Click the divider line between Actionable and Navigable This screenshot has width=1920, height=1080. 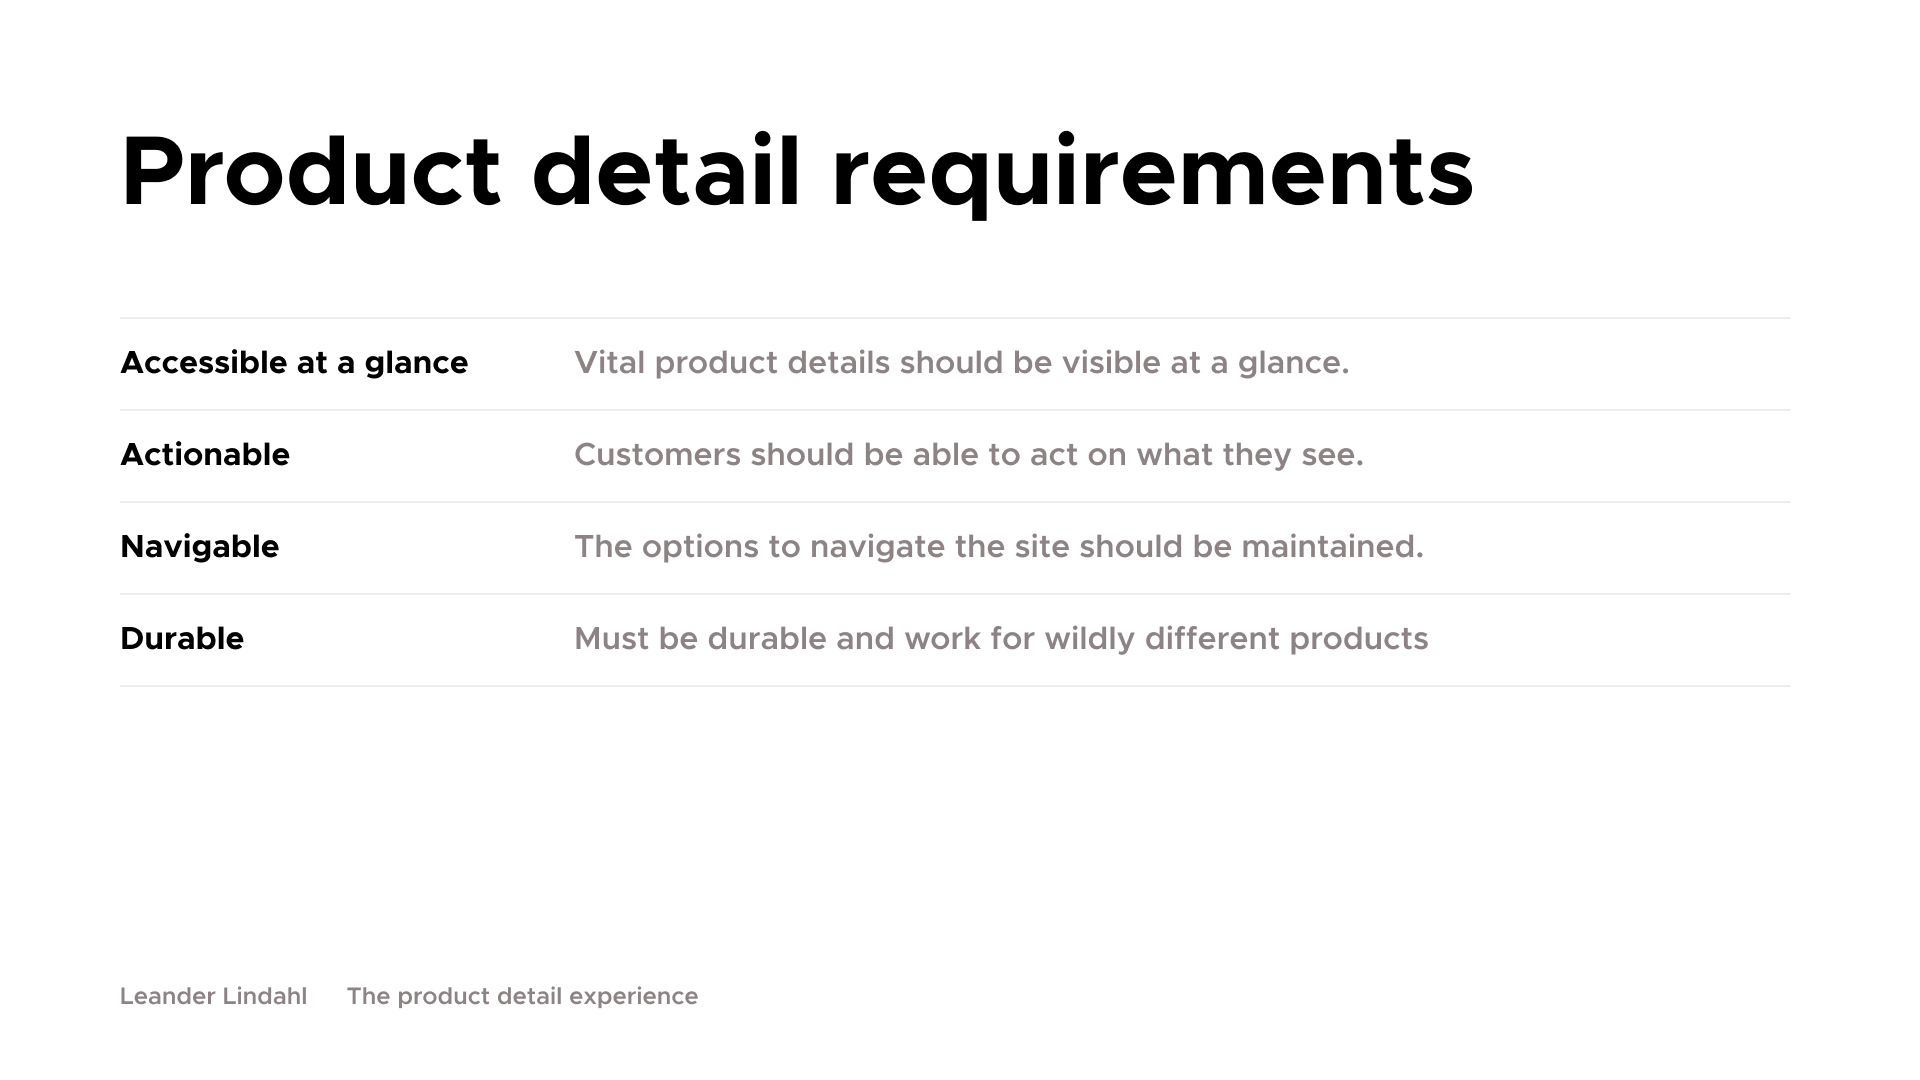click(955, 502)
